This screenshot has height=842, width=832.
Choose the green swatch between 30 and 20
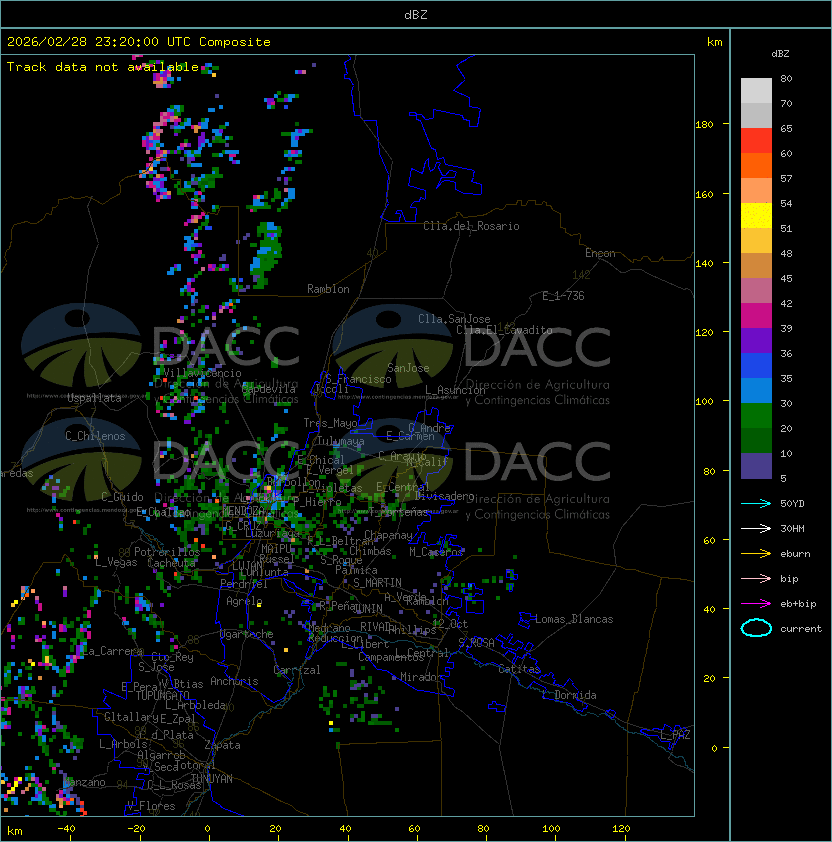click(x=756, y=416)
